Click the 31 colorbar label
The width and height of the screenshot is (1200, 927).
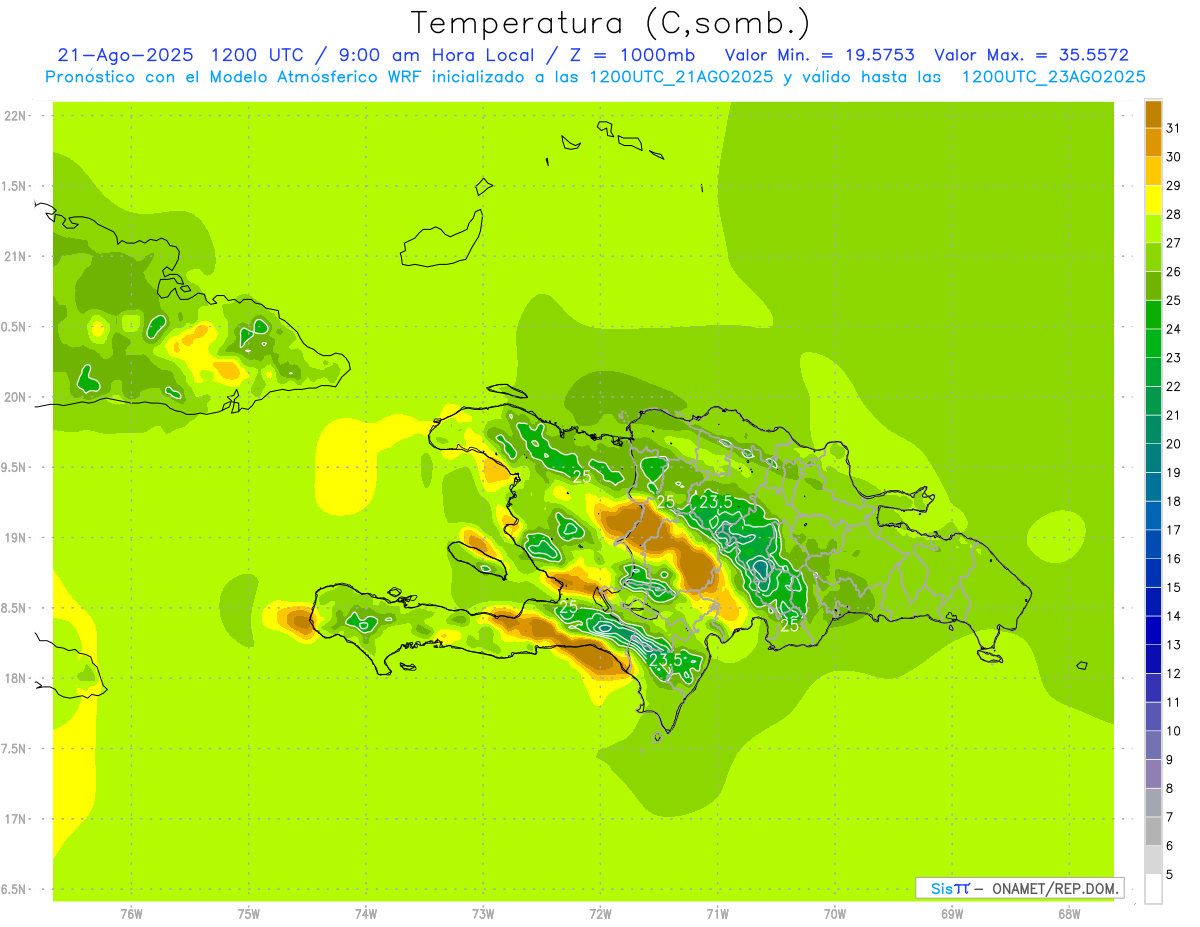(1173, 128)
